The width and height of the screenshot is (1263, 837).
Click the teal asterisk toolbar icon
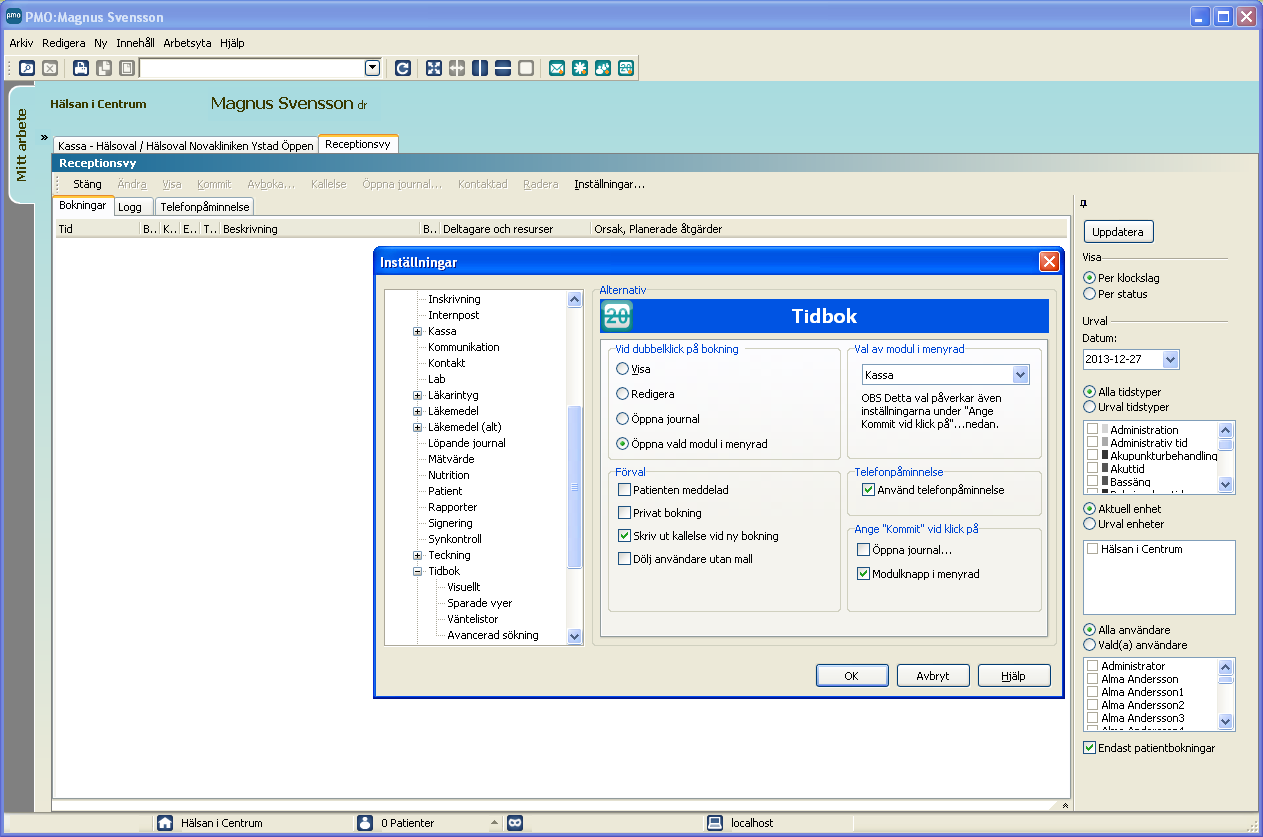(x=580, y=68)
